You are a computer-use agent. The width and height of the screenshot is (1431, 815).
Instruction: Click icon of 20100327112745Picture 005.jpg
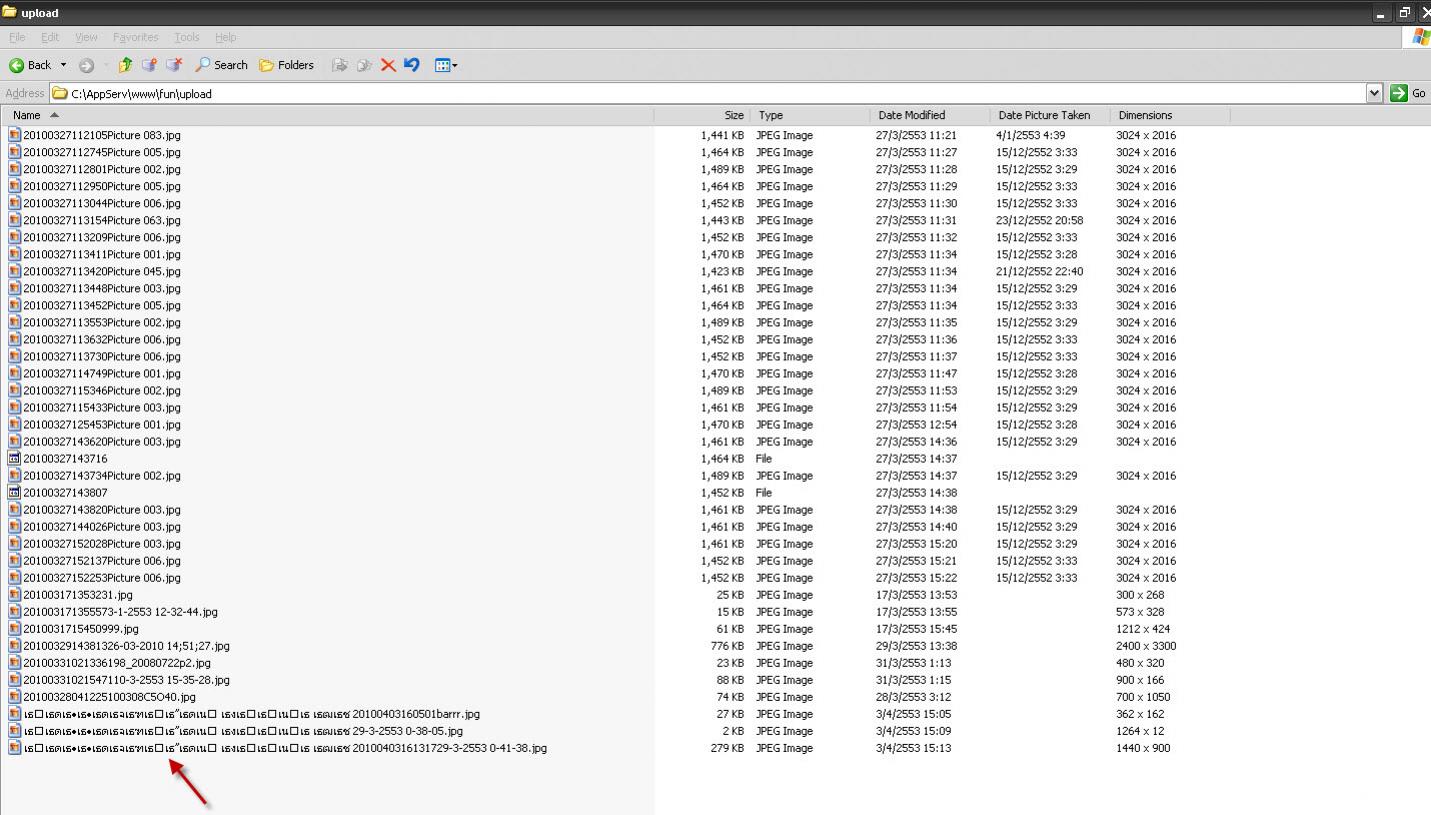pos(15,152)
